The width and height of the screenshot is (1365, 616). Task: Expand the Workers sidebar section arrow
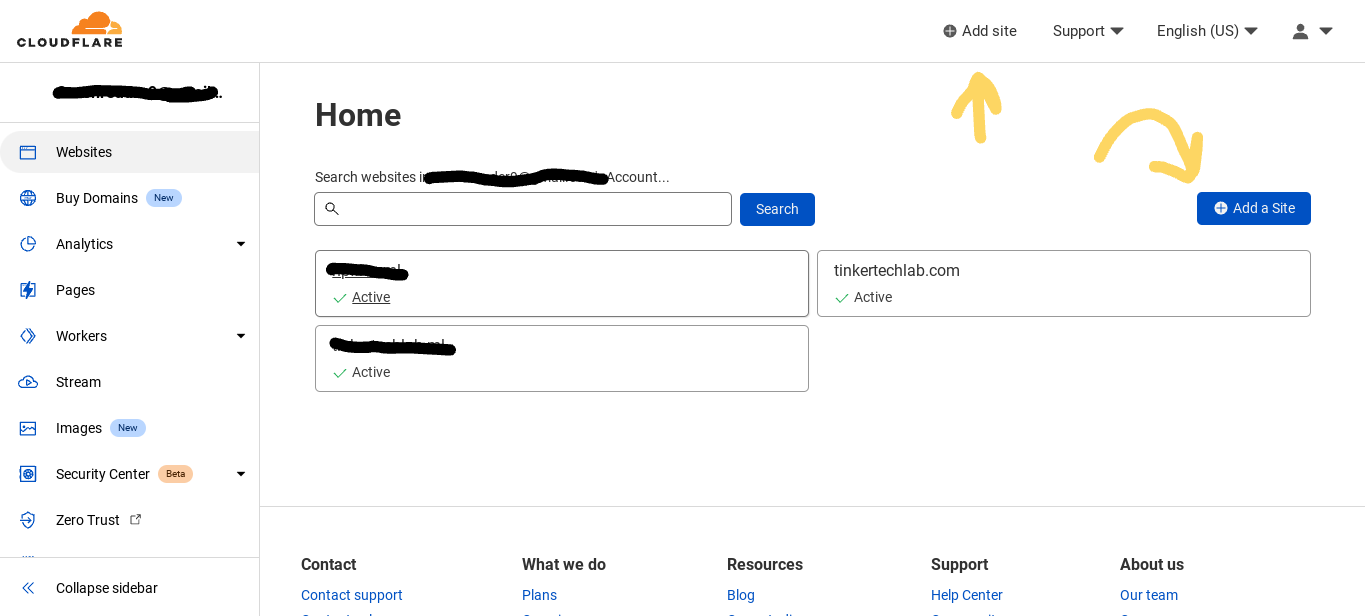tap(240, 336)
